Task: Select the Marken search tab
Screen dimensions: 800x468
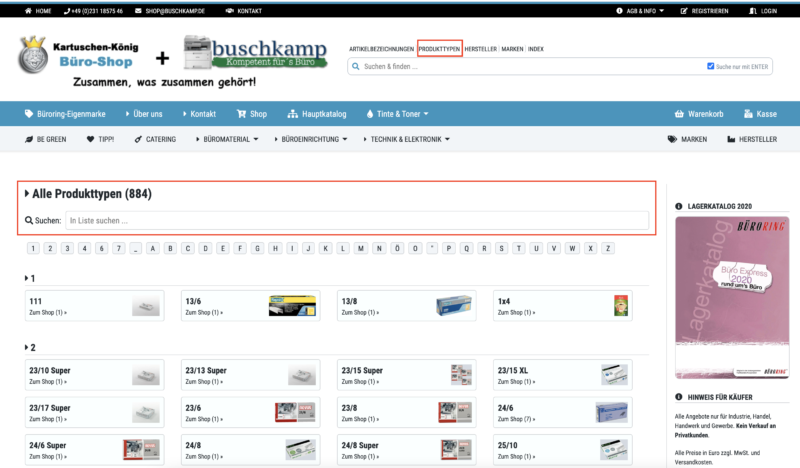Action: coord(512,49)
